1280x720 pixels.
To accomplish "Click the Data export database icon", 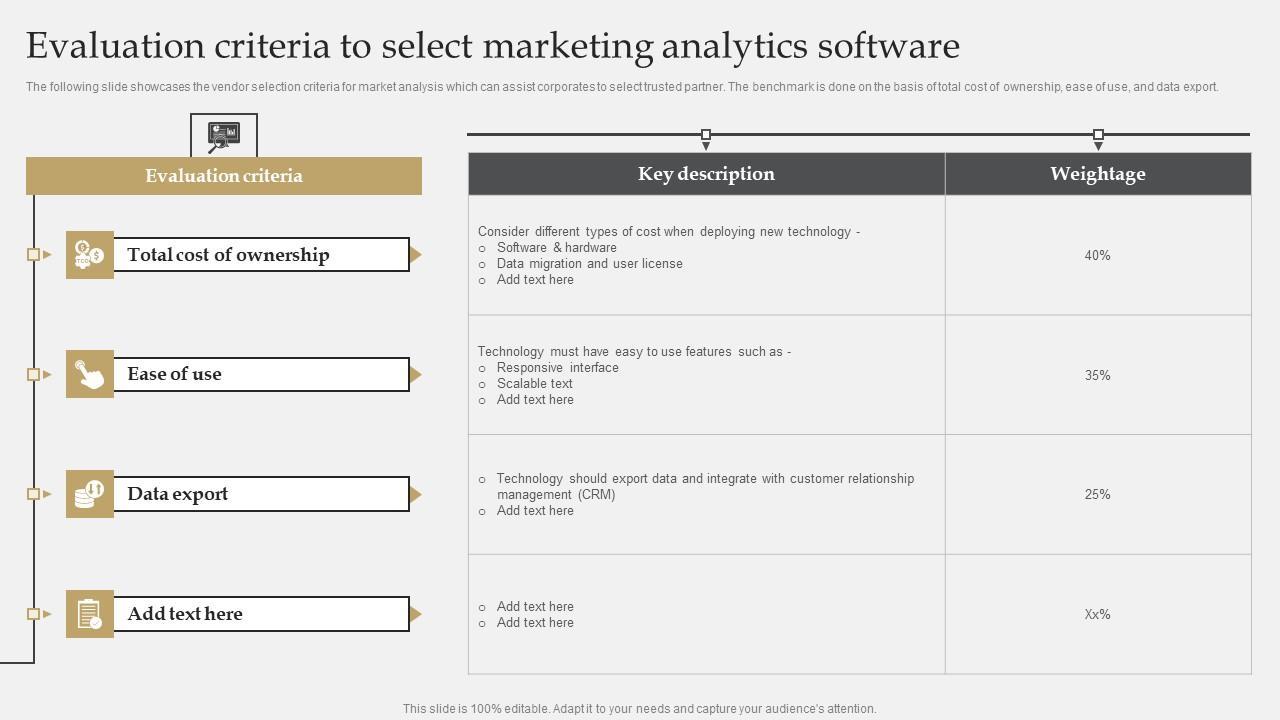I will click(x=90, y=494).
